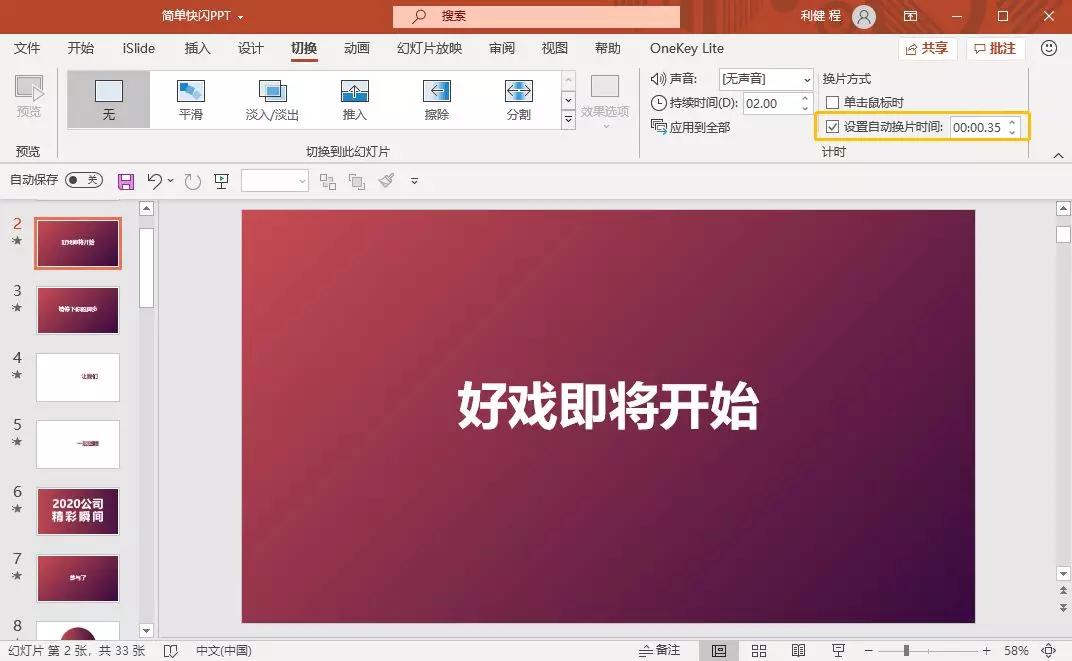Open the 声音 sound dropdown
Image resolution: width=1072 pixels, height=661 pixels.
tap(806, 78)
